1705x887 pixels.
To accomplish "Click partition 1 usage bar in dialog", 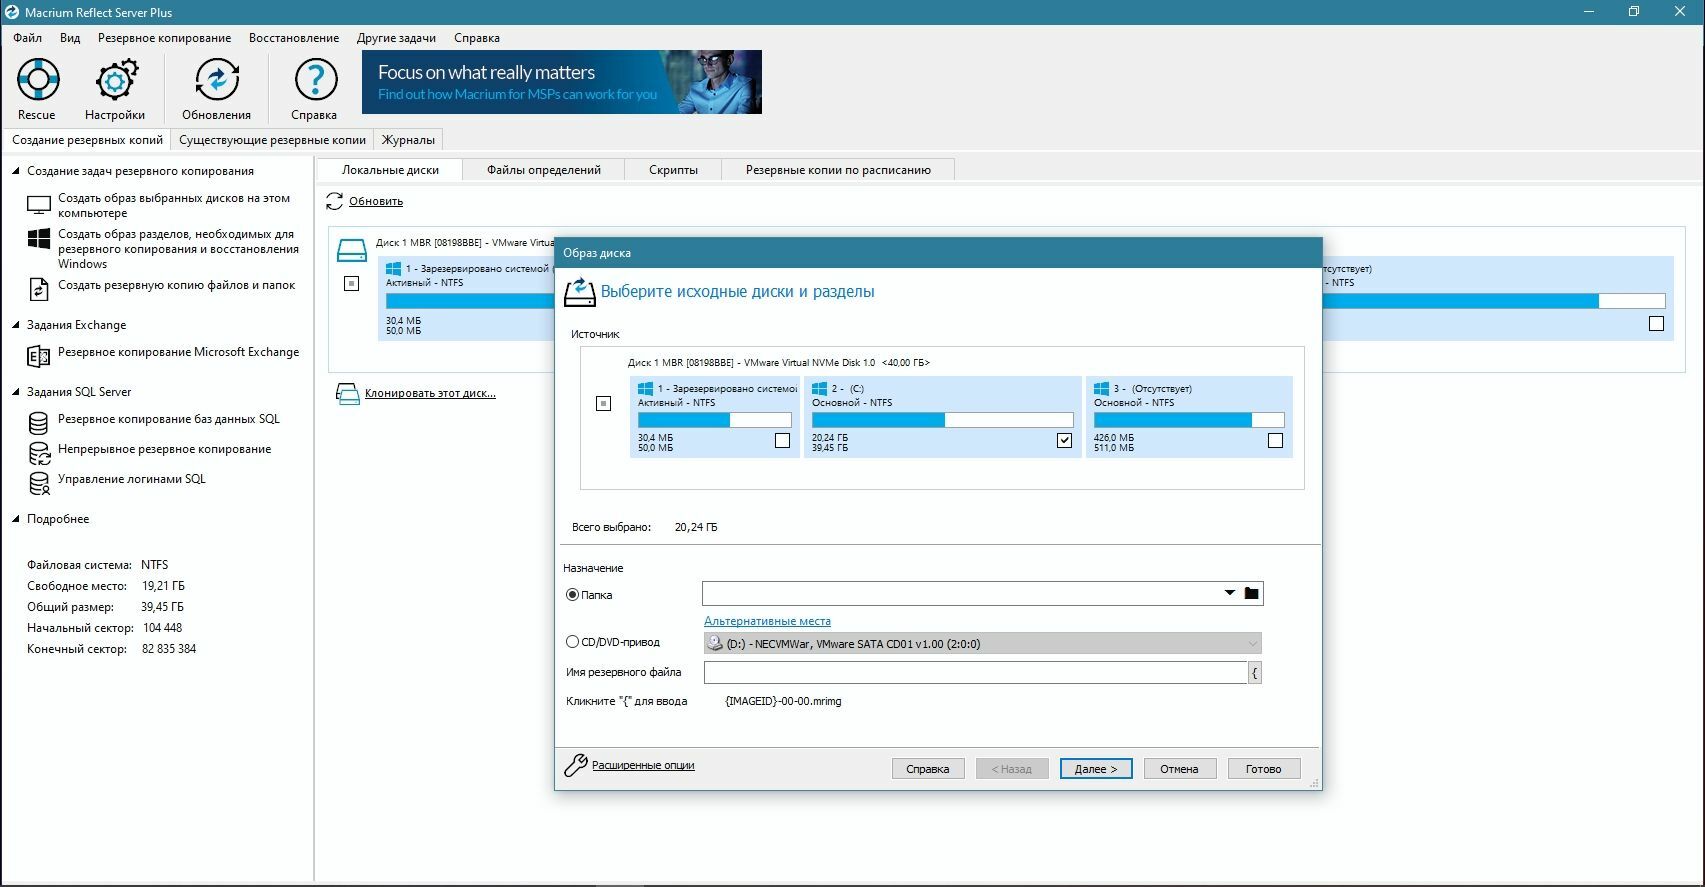I will point(714,420).
